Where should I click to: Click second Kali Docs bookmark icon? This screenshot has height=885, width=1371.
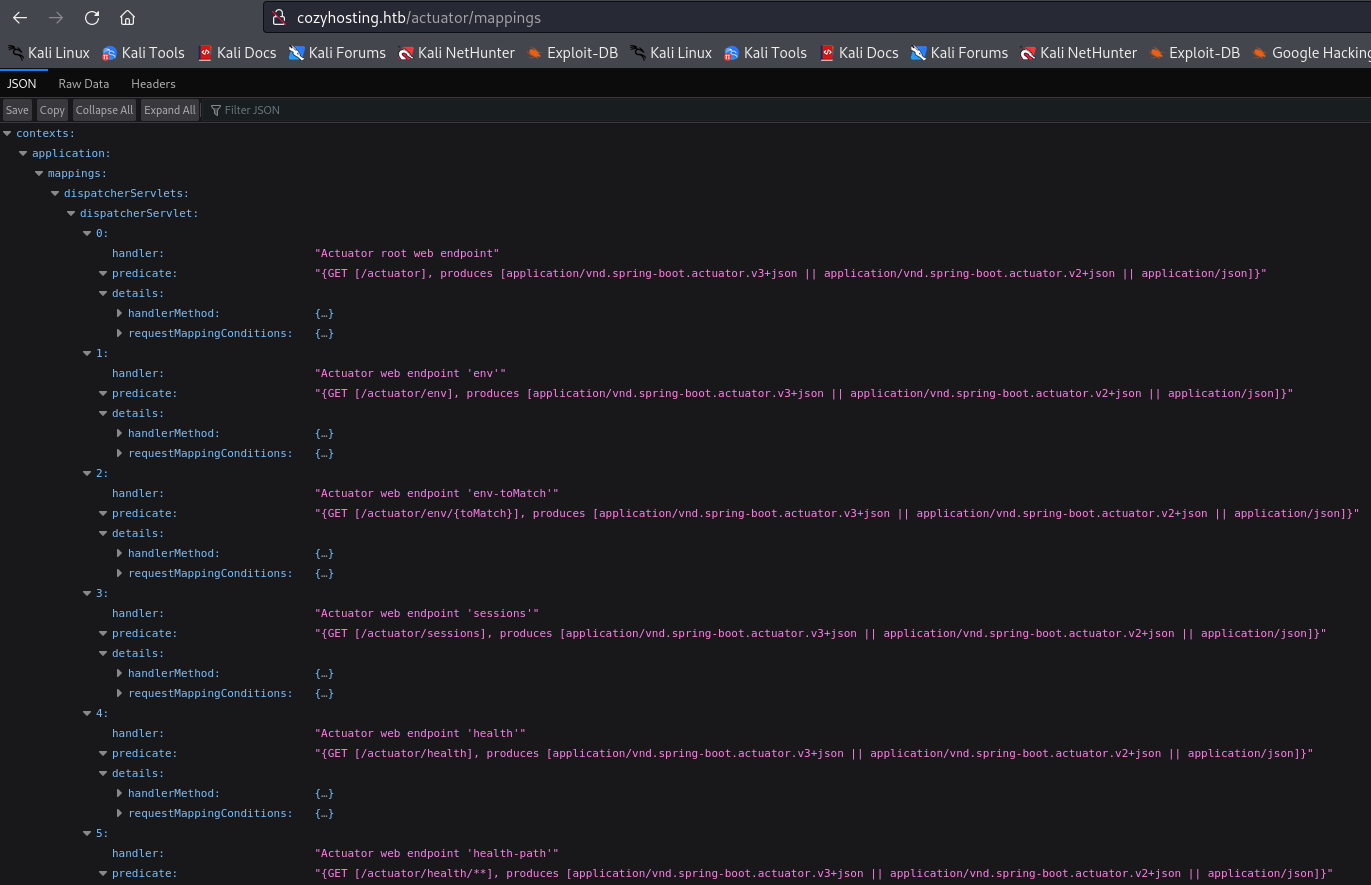pos(827,53)
